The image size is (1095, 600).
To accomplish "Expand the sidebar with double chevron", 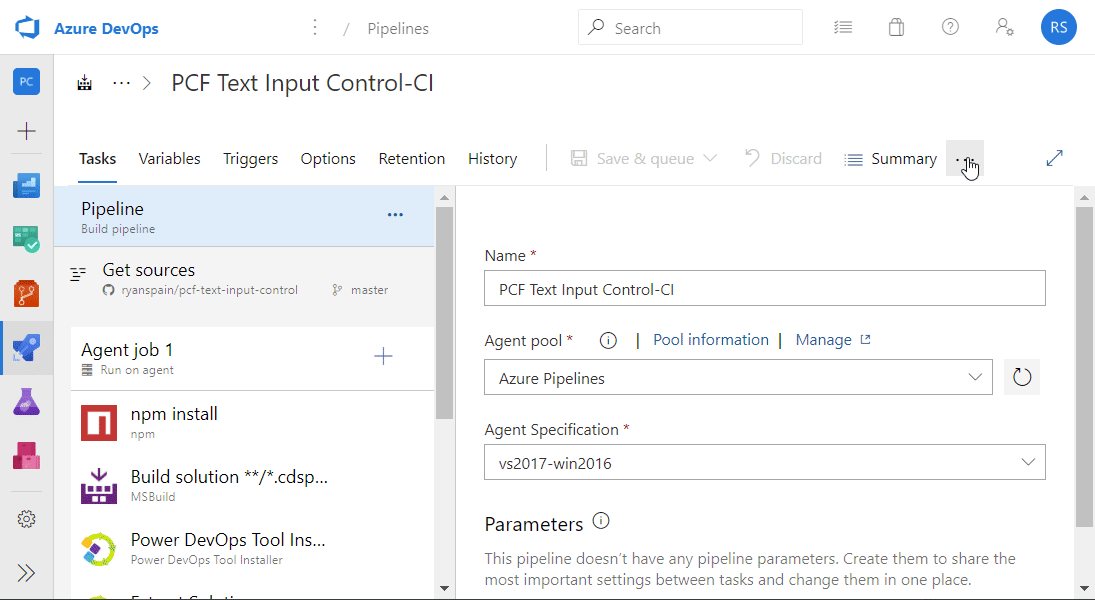I will pyautogui.click(x=27, y=573).
